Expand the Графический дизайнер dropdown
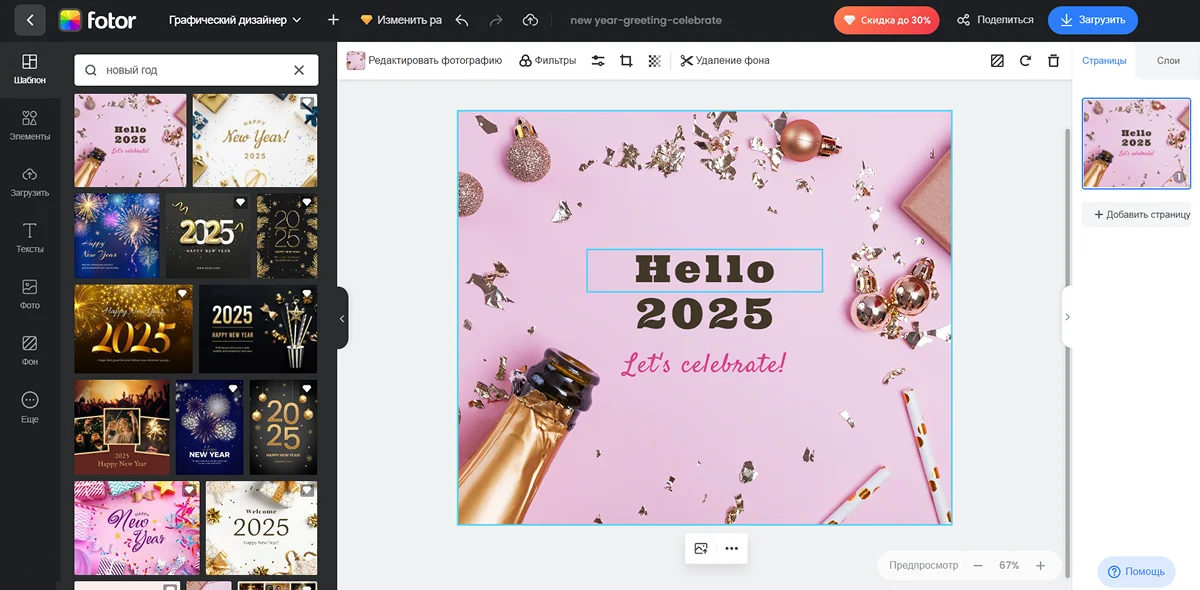The width and height of the screenshot is (1200, 590). coord(235,20)
